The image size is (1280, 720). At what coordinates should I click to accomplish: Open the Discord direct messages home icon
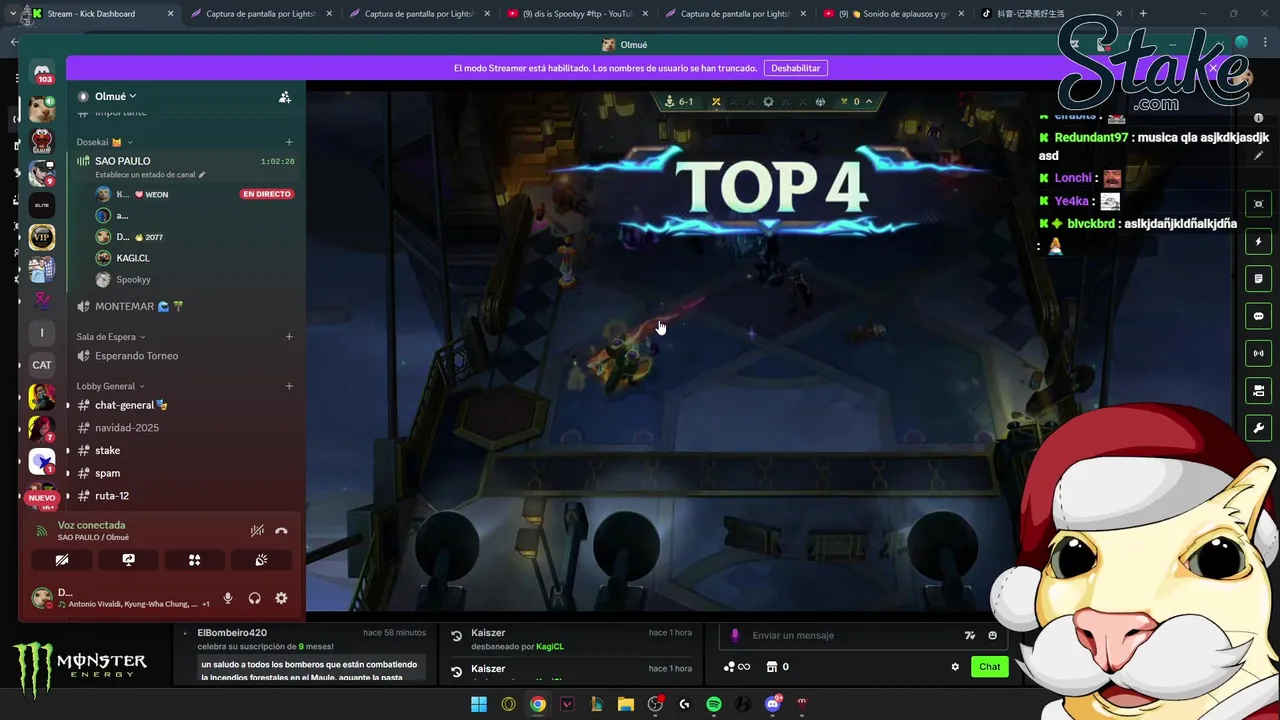42,72
